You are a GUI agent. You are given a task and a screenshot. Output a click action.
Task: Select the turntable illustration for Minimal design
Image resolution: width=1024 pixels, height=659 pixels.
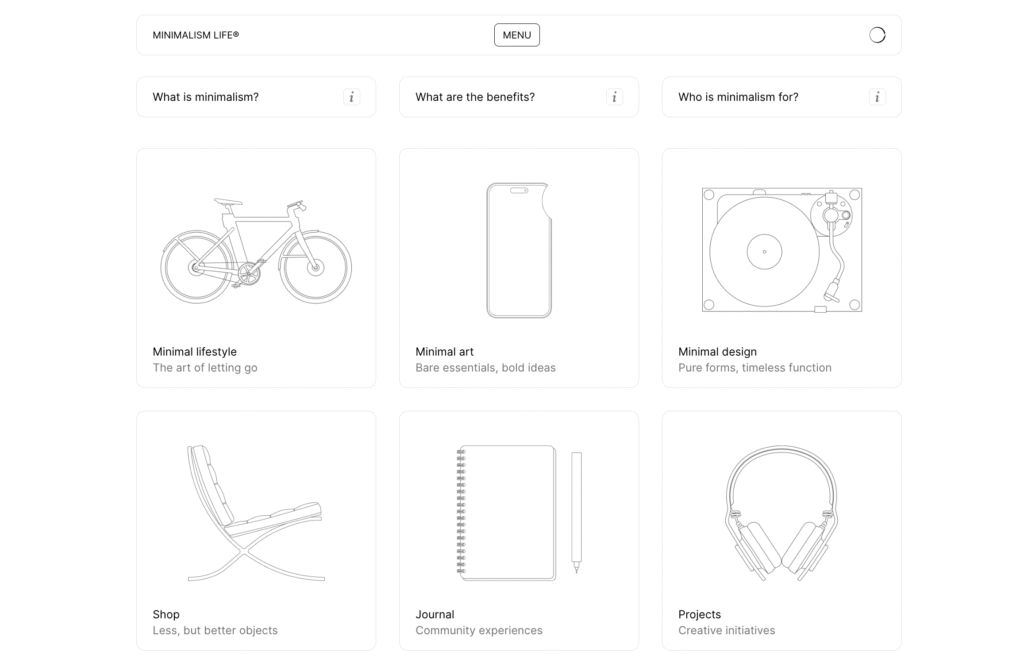click(780, 248)
